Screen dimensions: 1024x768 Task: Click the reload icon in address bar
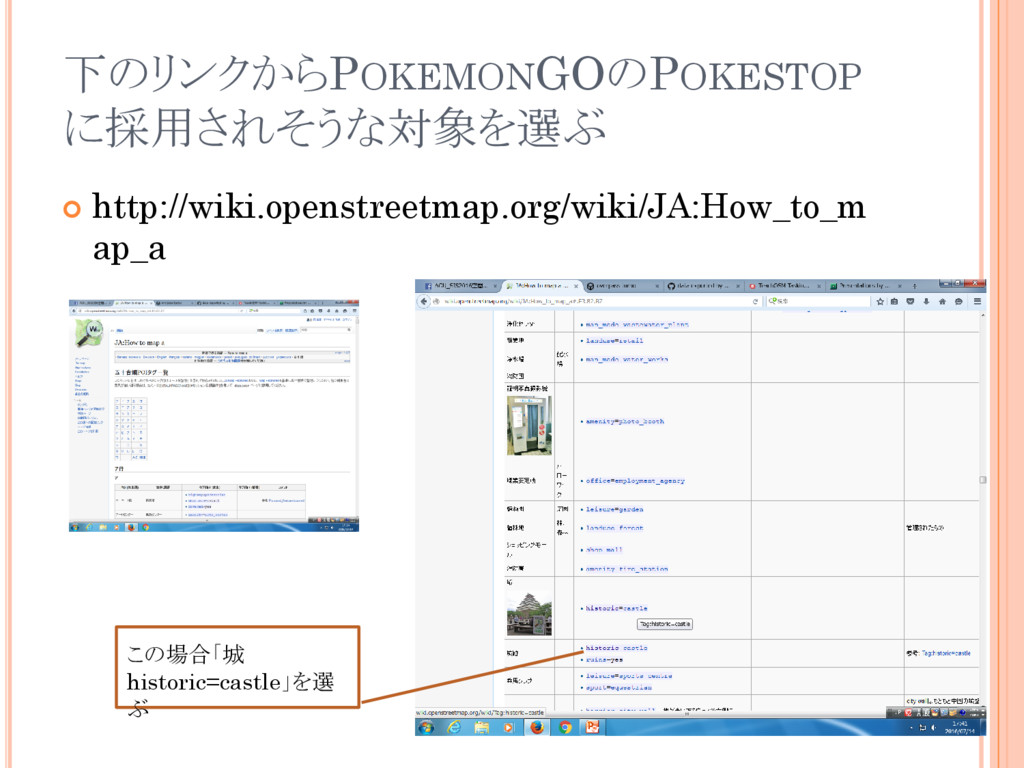756,301
